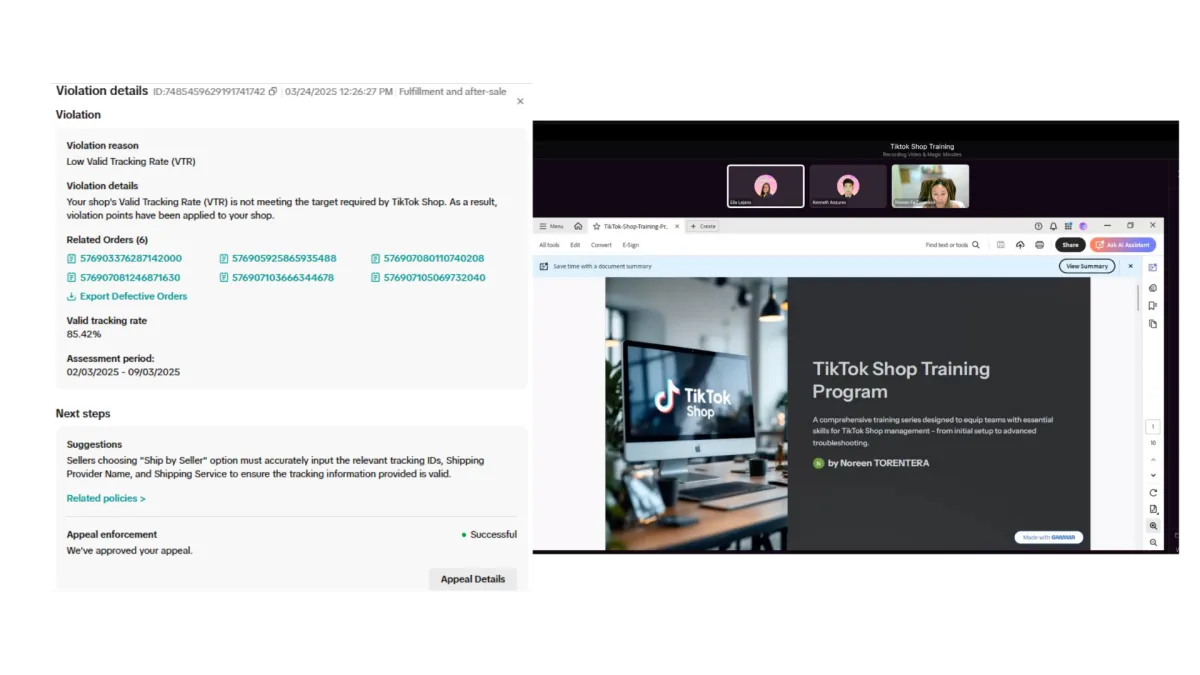Open Acrobat Help question mark icon
Screen dimensions: 1200x675
coord(1038,226)
